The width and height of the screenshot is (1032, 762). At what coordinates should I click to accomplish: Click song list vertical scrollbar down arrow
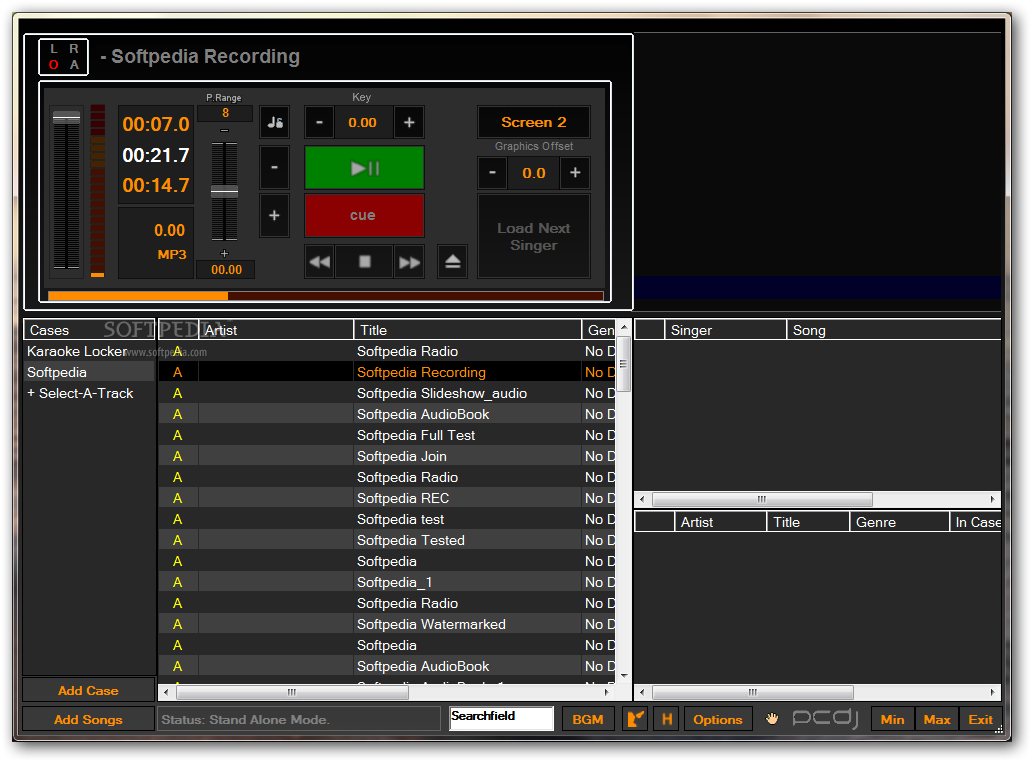click(x=624, y=676)
